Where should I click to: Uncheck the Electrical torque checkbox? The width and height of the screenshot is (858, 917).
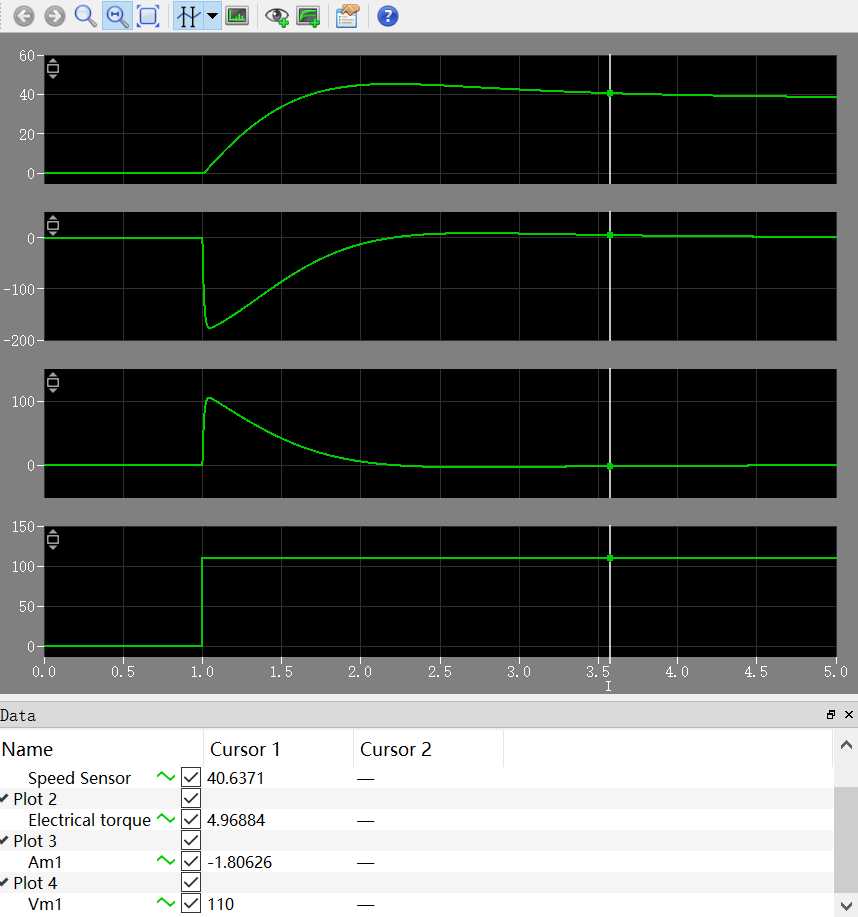[191, 819]
